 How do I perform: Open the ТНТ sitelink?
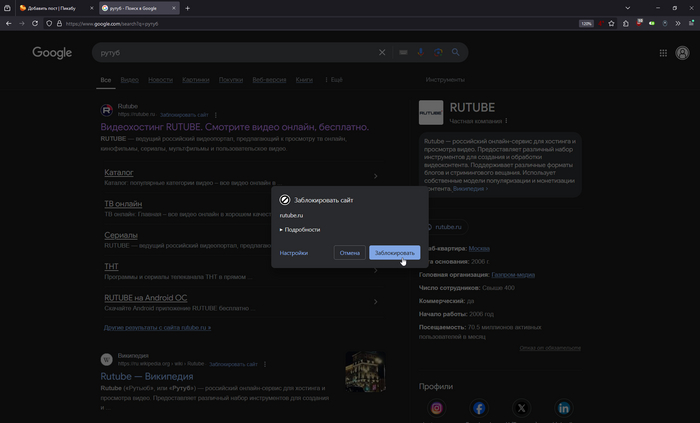(111, 266)
